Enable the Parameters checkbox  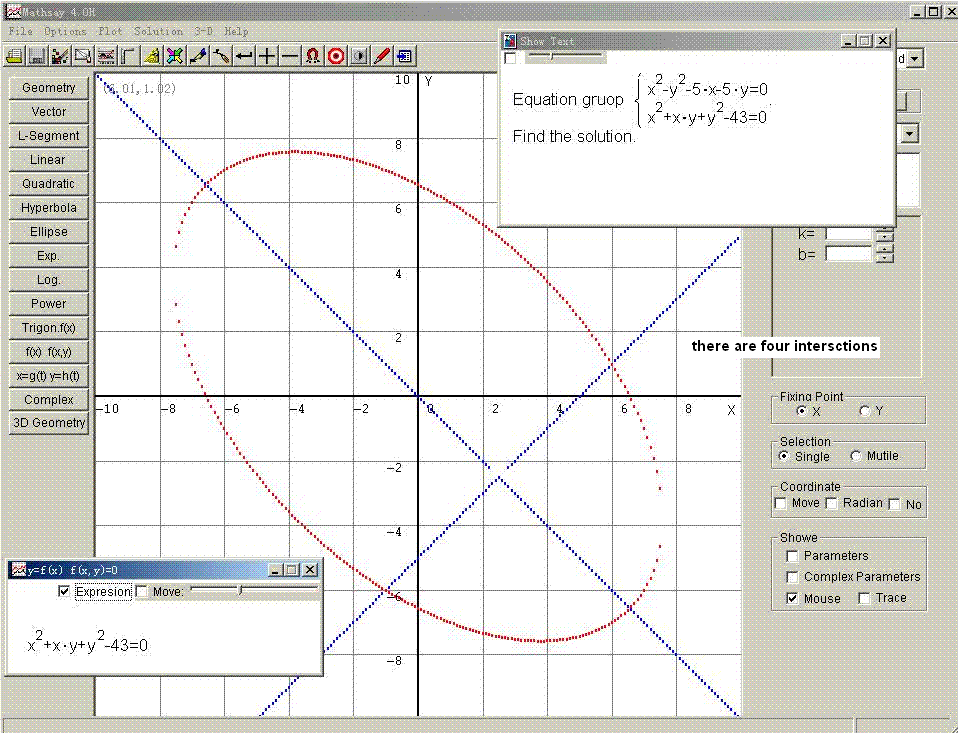(792, 556)
